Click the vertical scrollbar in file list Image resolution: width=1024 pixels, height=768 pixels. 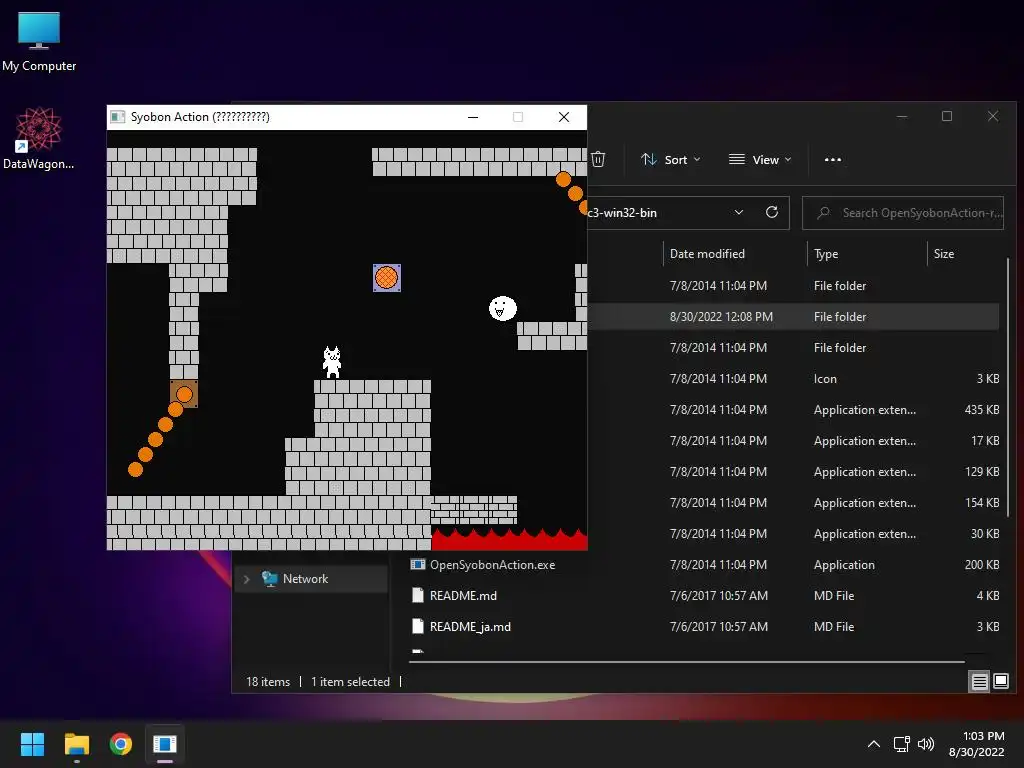click(1008, 387)
